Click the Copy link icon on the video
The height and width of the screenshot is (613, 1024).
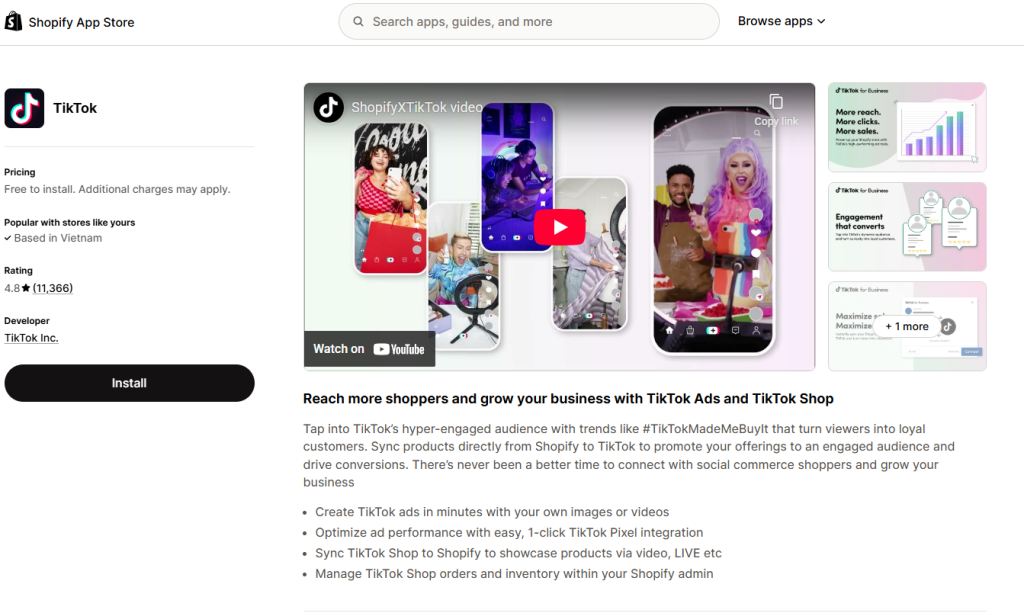coord(776,101)
